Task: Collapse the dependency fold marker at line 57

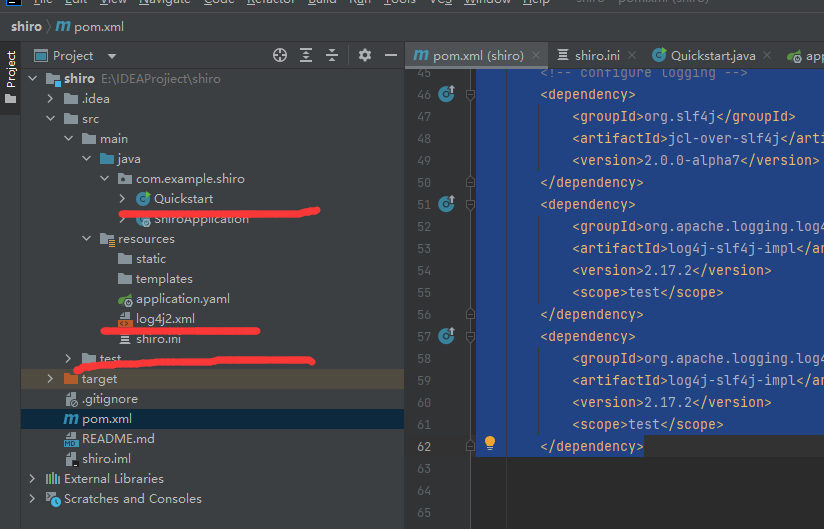Action: [470, 337]
